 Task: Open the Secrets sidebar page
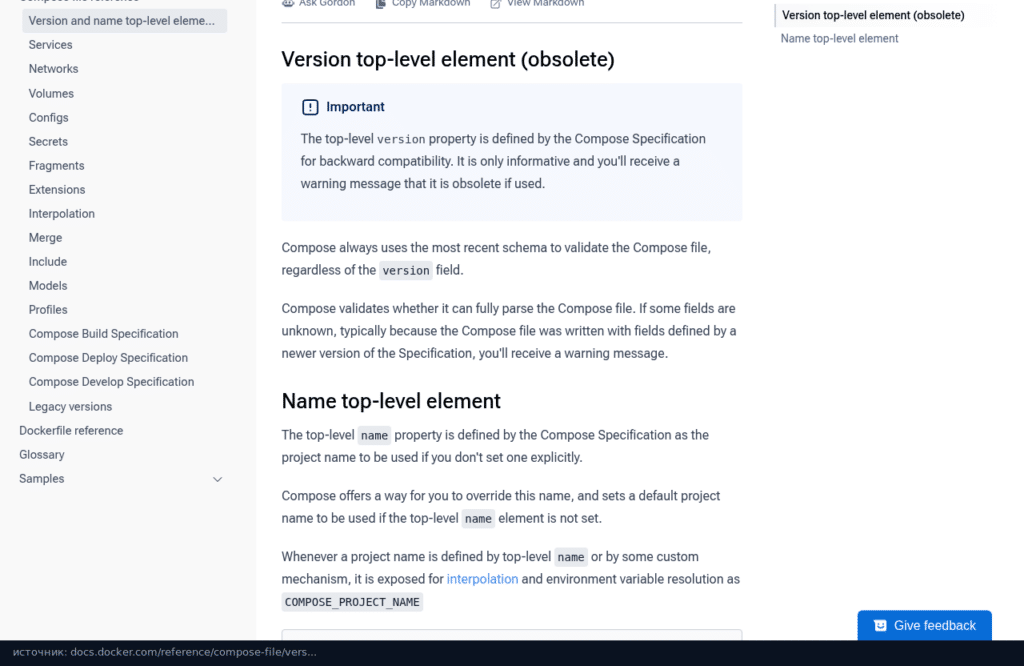pyautogui.click(x=48, y=142)
